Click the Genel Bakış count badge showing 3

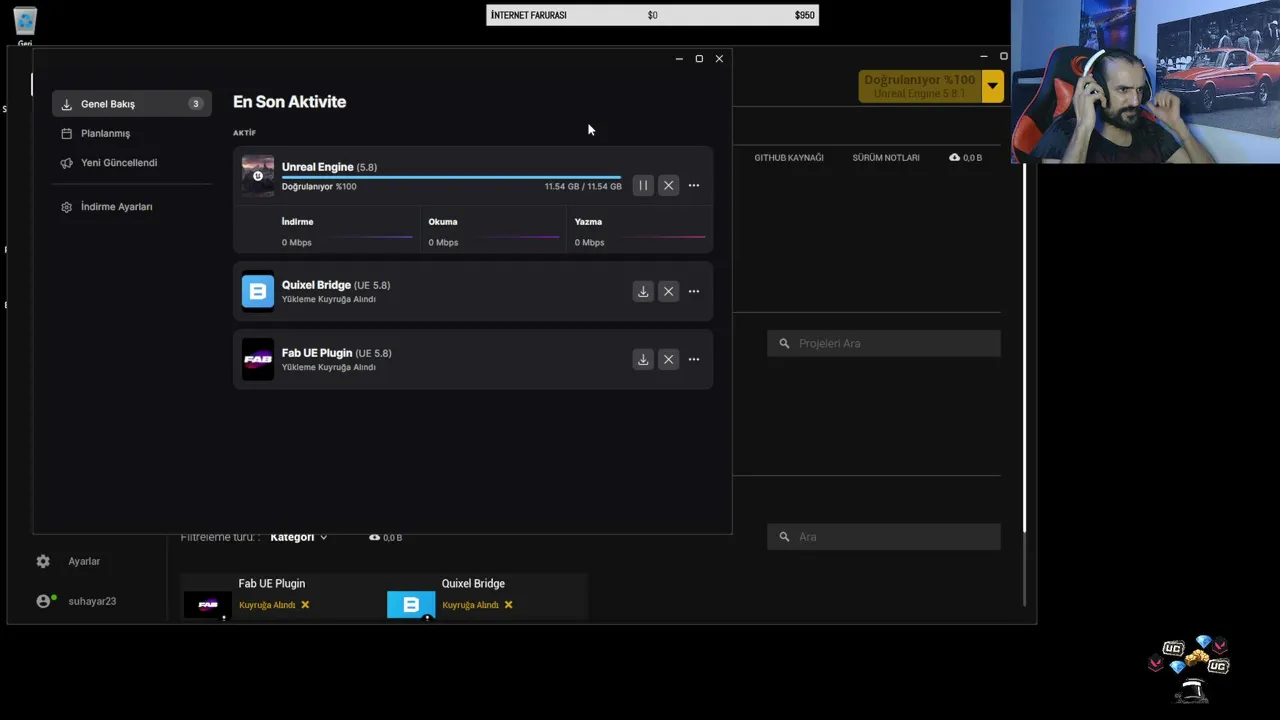(x=196, y=104)
